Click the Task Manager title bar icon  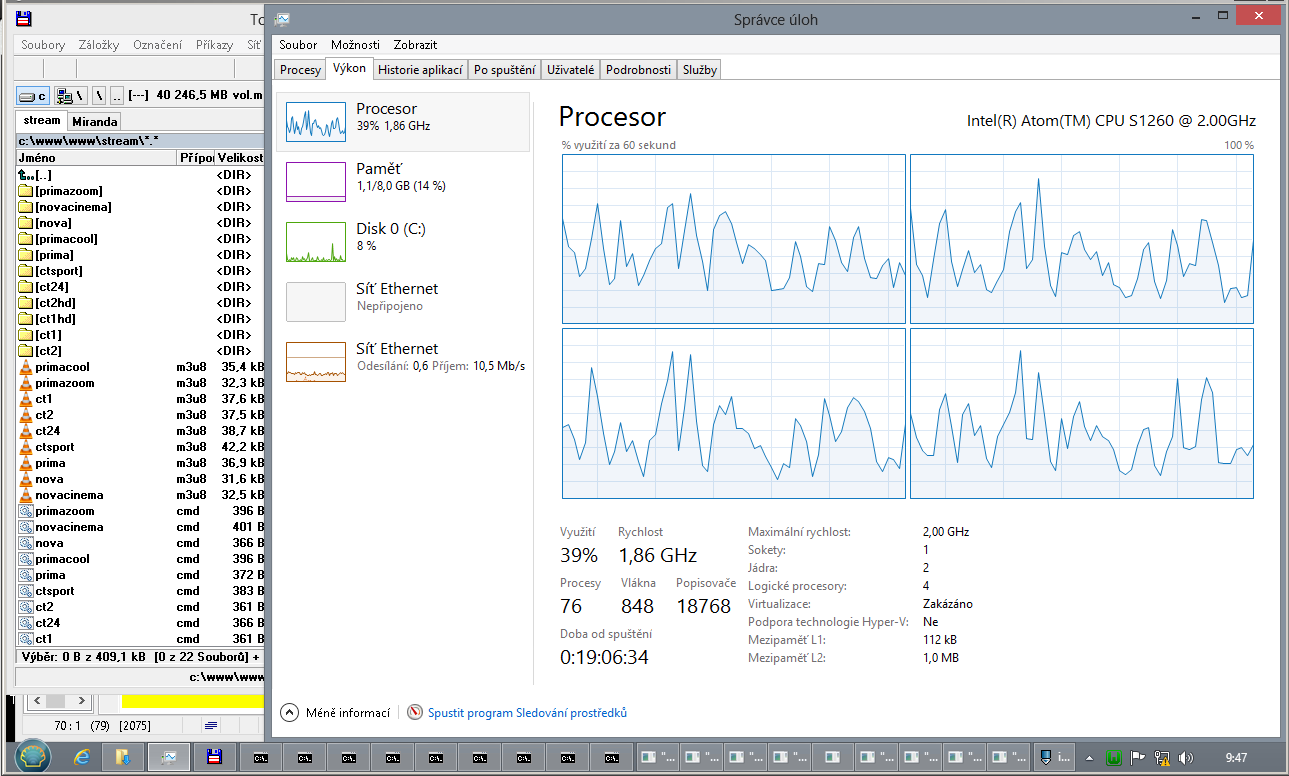[x=283, y=18]
